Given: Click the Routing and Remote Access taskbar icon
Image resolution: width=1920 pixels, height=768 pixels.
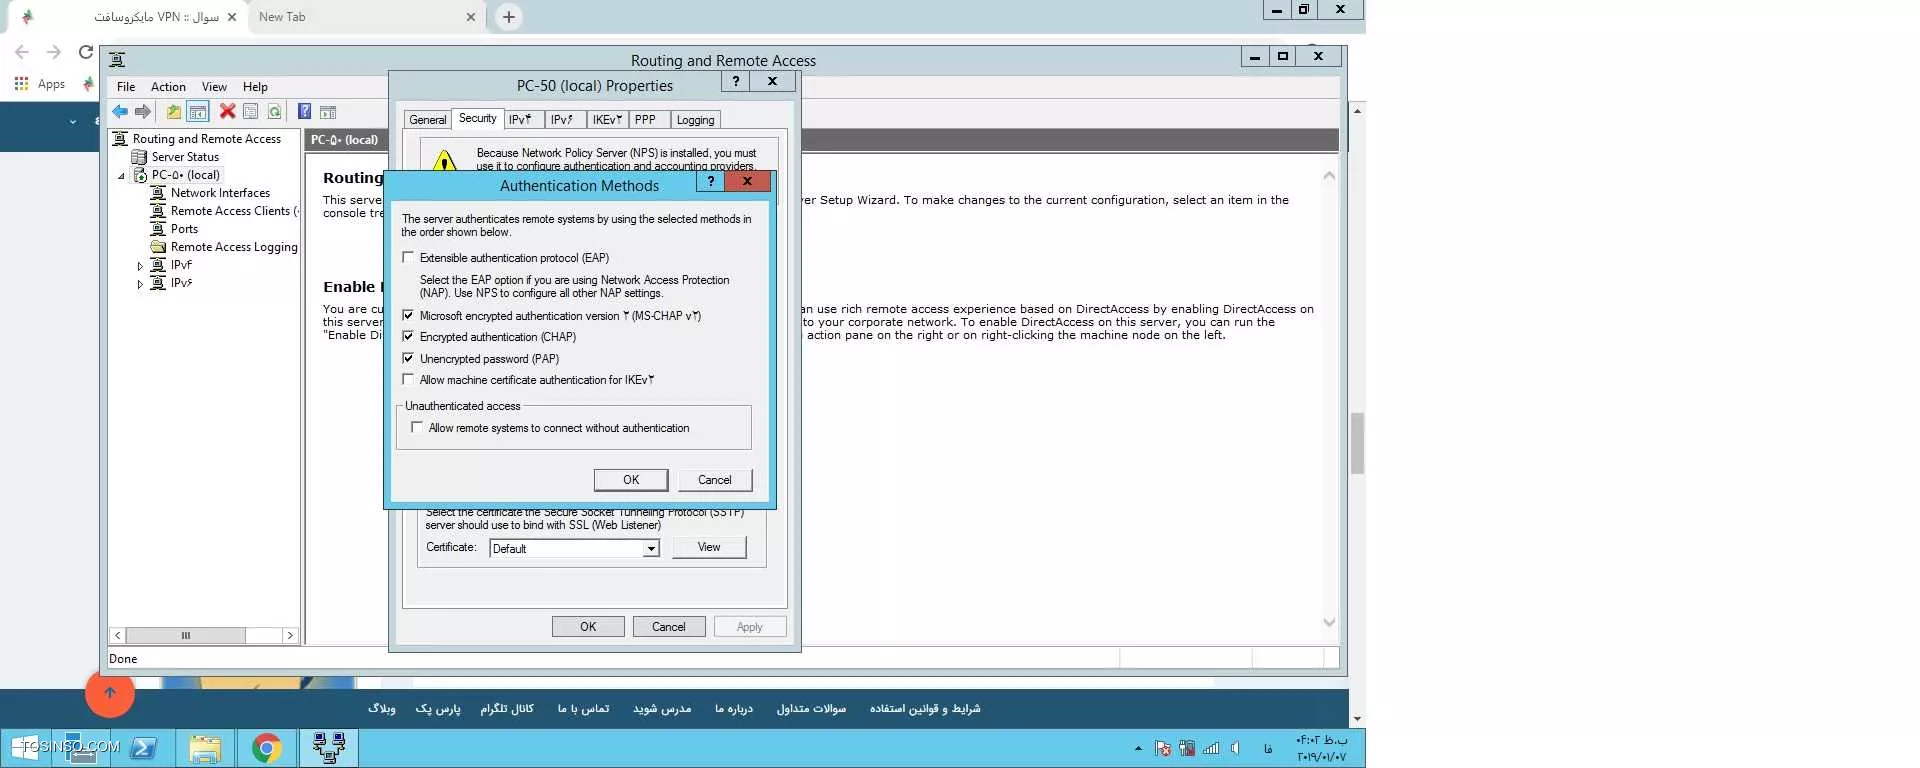Looking at the screenshot, I should pyautogui.click(x=328, y=748).
